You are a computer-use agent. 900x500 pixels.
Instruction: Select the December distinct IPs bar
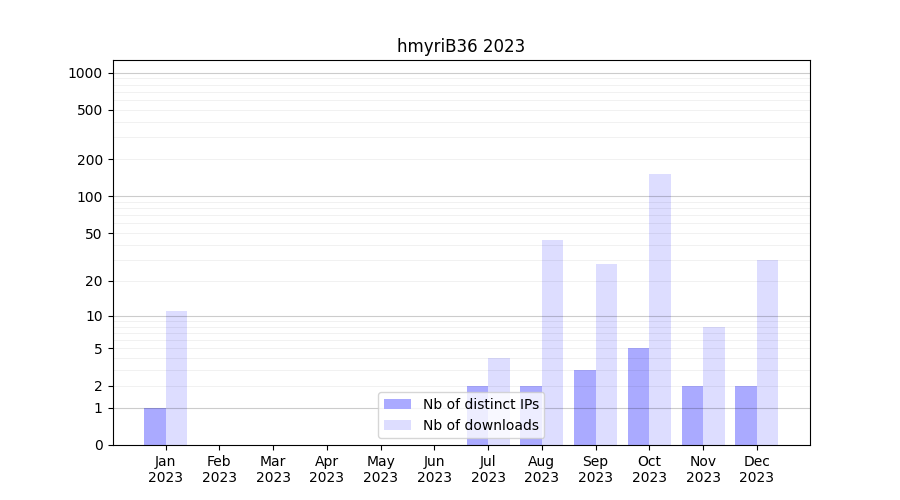tap(746, 415)
